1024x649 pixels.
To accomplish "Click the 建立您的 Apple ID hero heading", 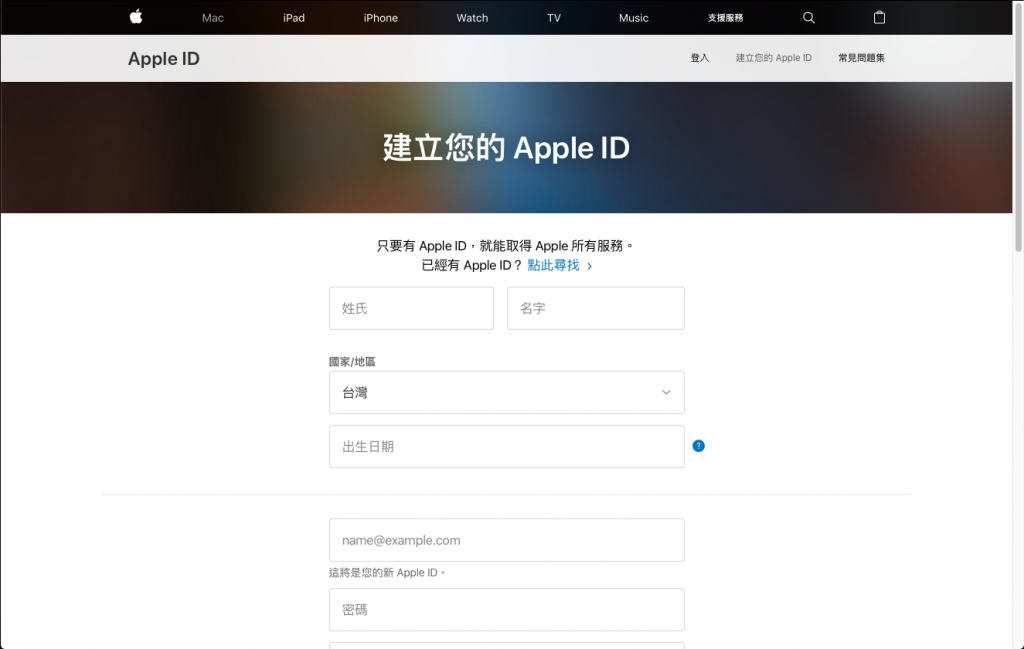I will (506, 148).
